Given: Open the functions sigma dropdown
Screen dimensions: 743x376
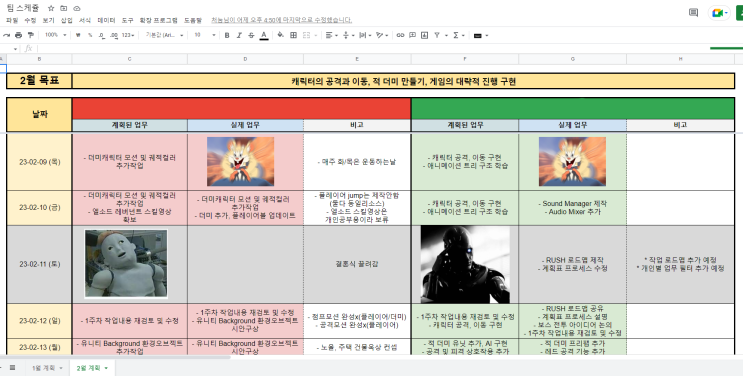Looking at the screenshot, I should (x=458, y=35).
